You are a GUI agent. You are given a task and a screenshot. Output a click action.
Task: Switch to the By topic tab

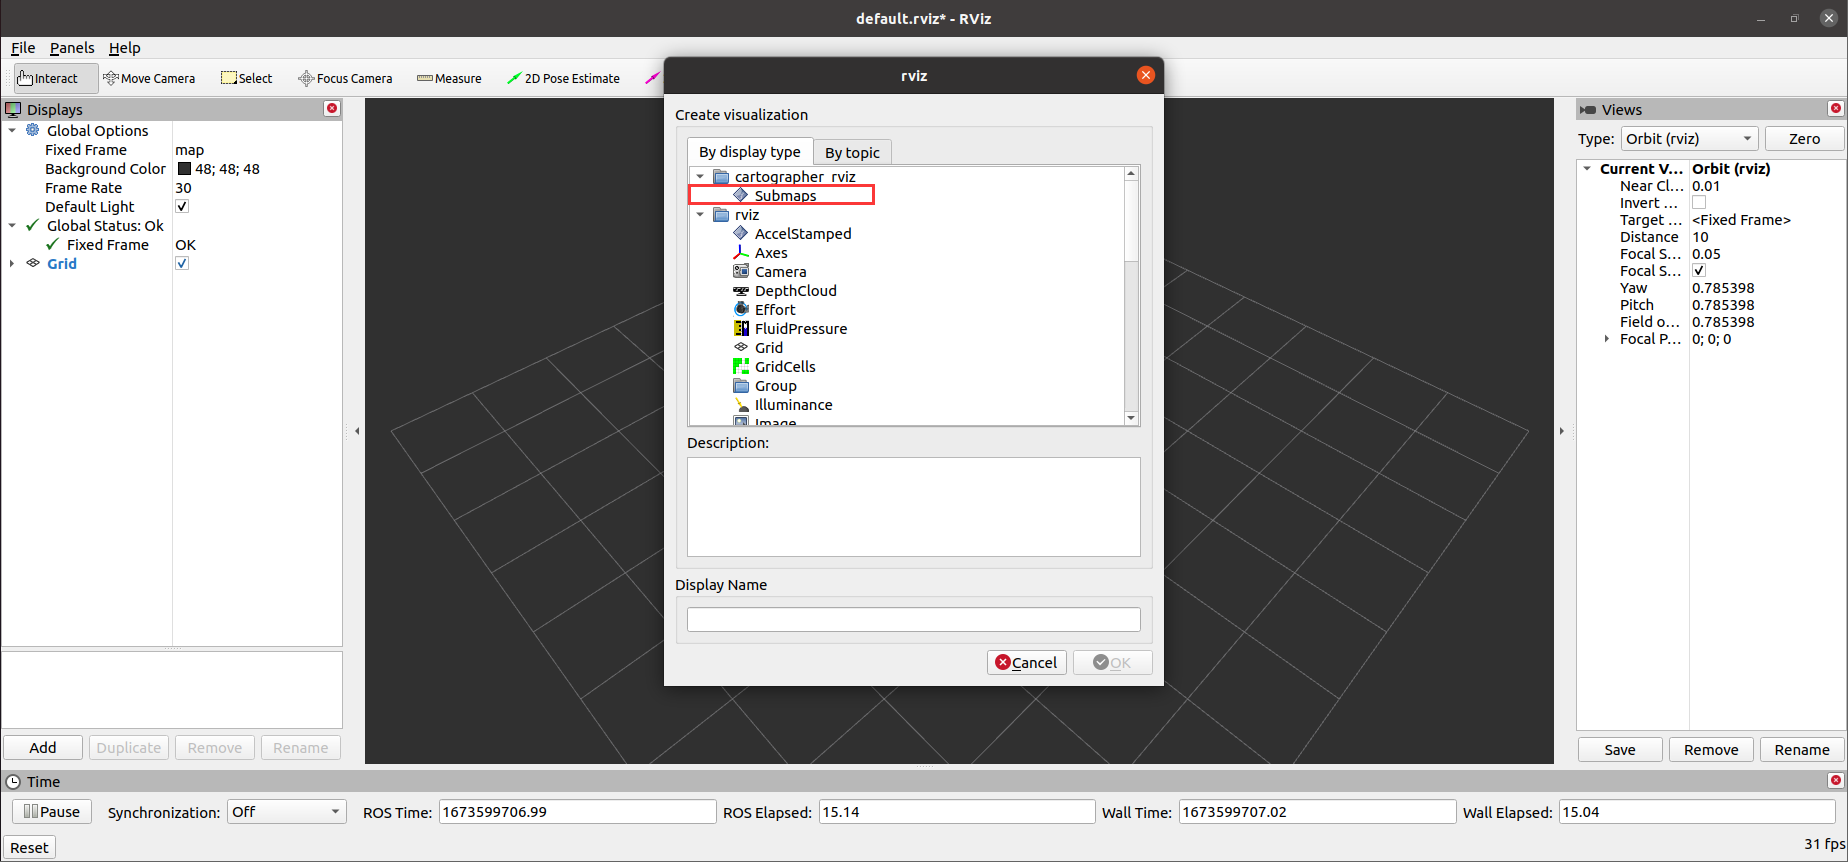click(x=852, y=152)
